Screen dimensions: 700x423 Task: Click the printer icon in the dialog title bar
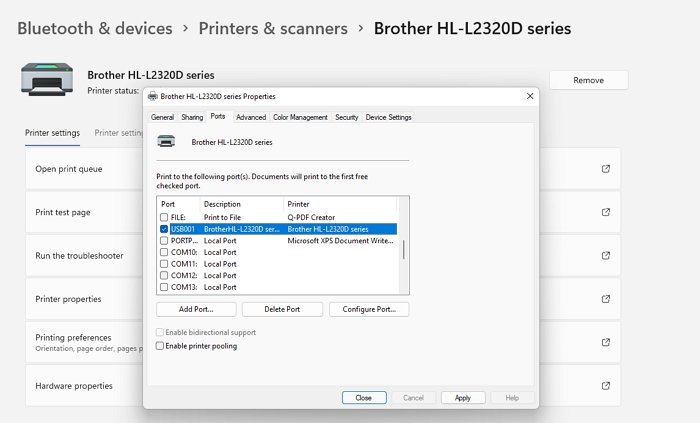pos(152,97)
